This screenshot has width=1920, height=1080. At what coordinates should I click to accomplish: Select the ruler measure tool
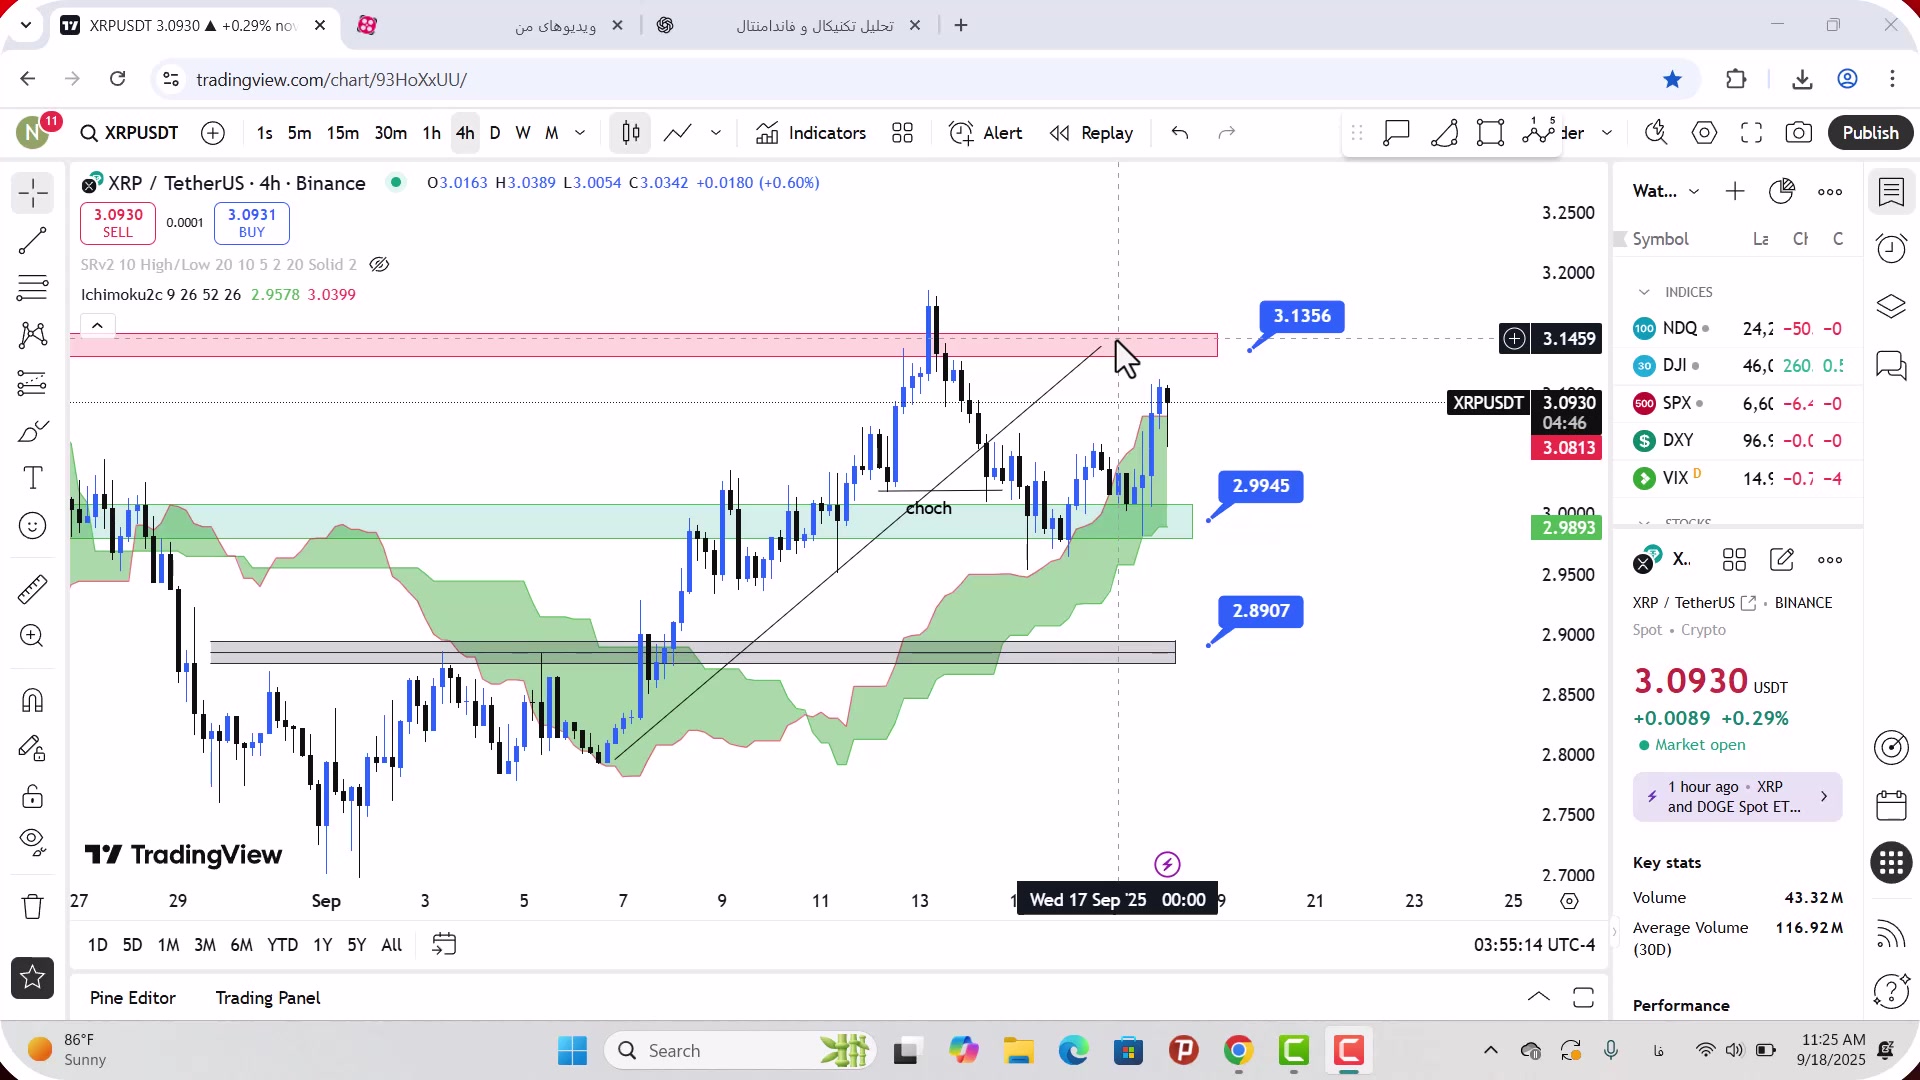click(x=33, y=589)
